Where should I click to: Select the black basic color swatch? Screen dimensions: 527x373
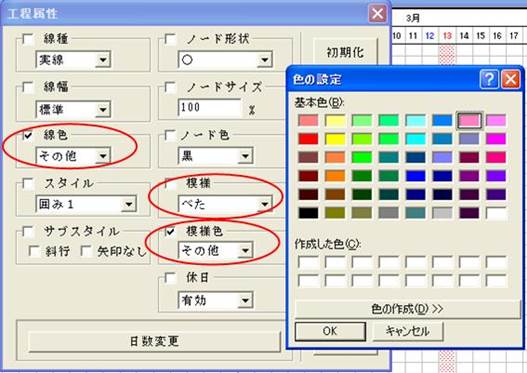point(308,213)
